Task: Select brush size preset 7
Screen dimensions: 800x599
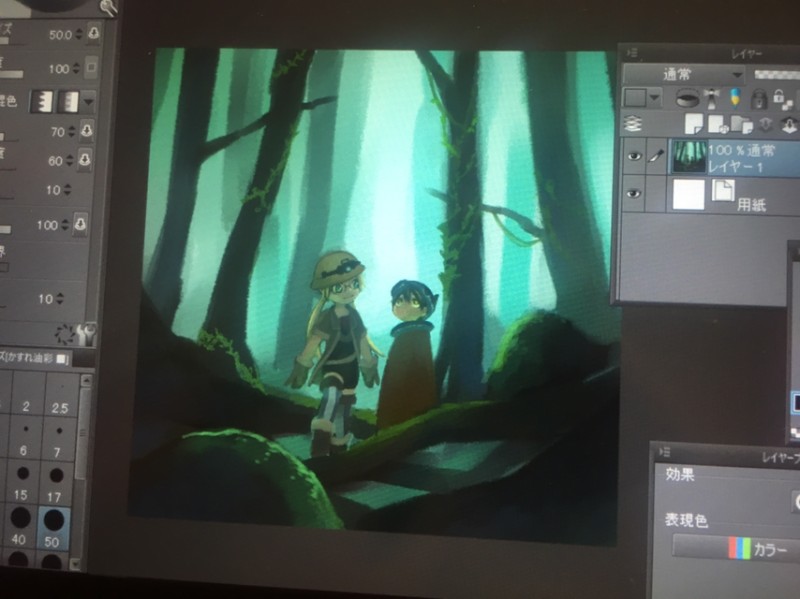Action: click(x=58, y=440)
